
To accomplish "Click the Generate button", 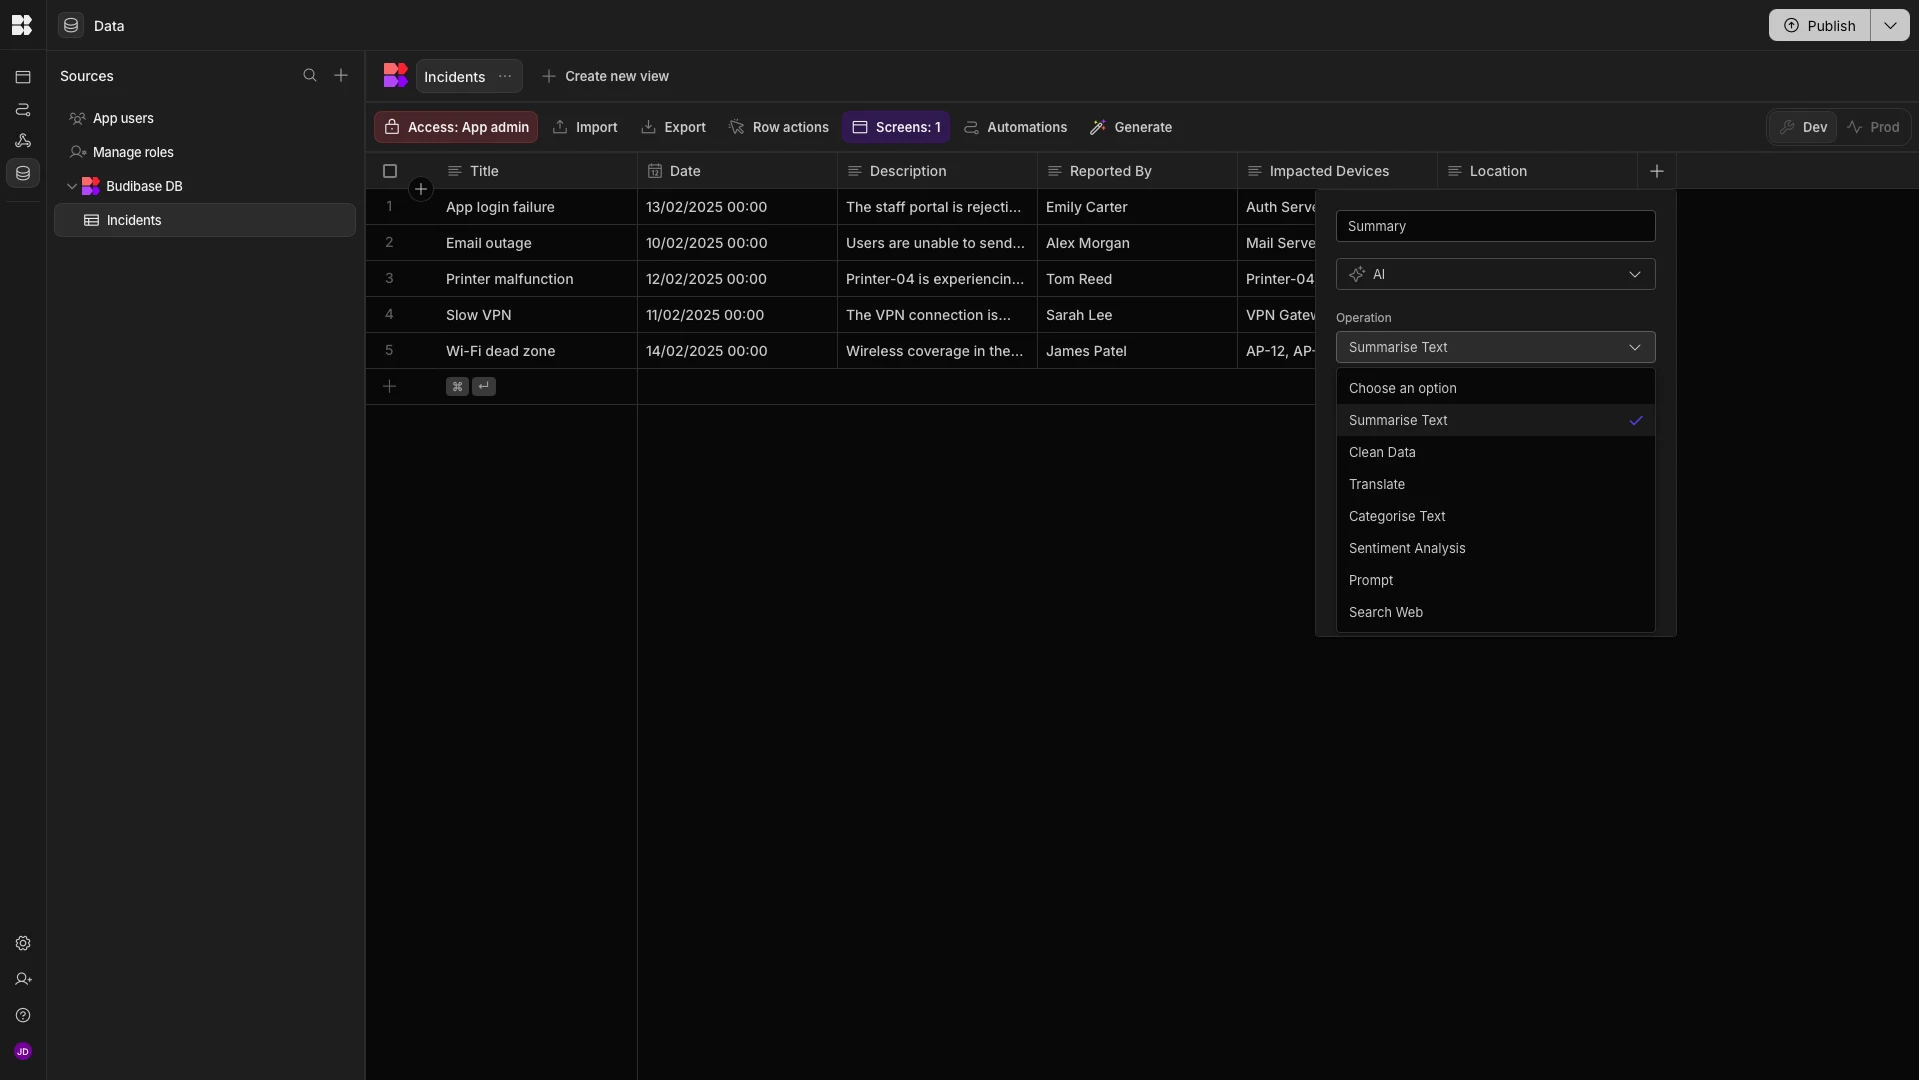I will [1131, 127].
